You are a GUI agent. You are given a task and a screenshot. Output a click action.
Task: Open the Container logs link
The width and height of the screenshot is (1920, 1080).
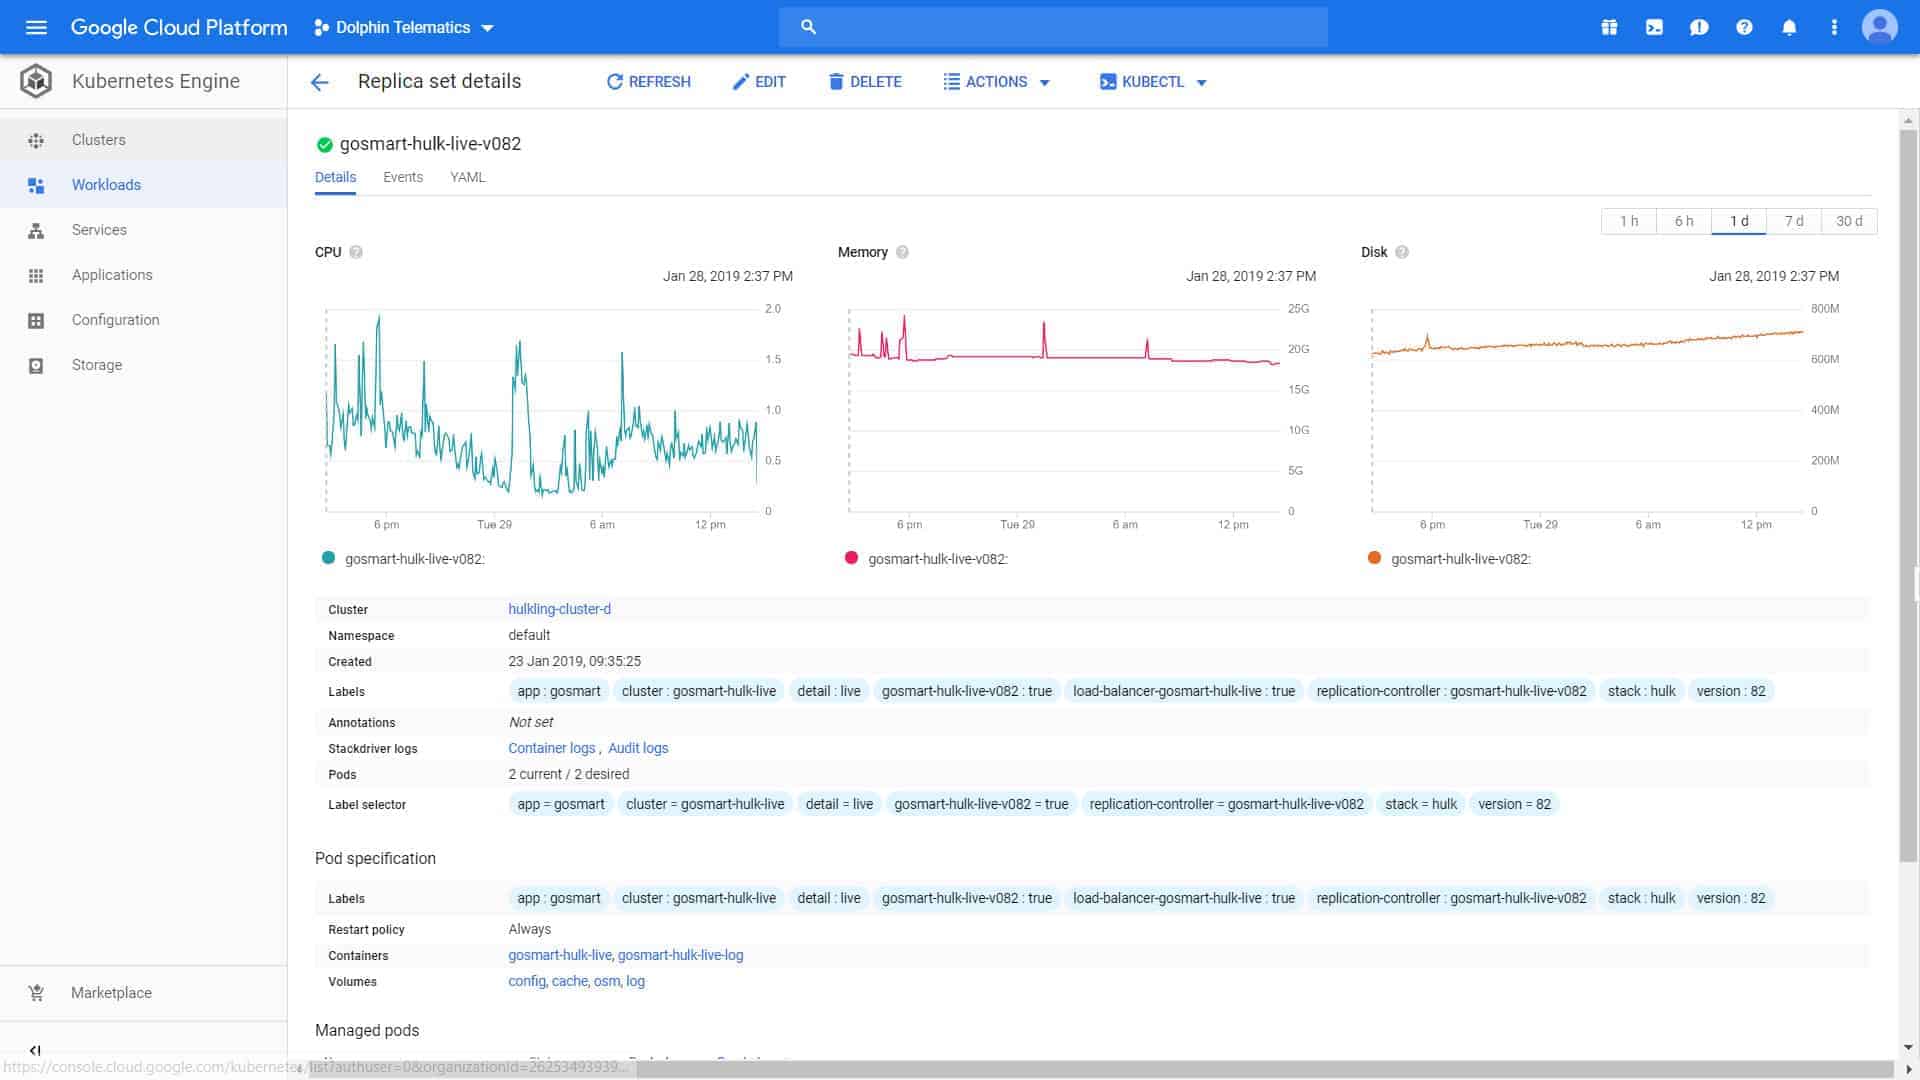[x=551, y=748]
